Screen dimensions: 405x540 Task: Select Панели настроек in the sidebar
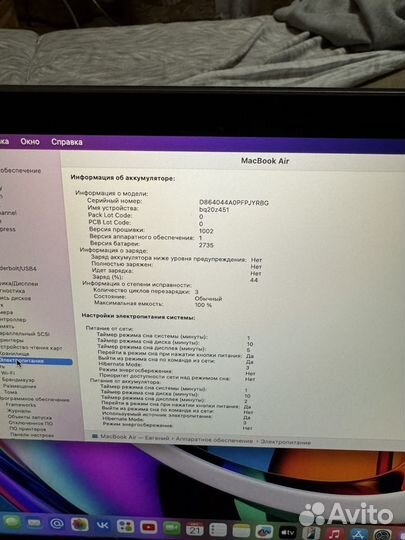click(32, 435)
